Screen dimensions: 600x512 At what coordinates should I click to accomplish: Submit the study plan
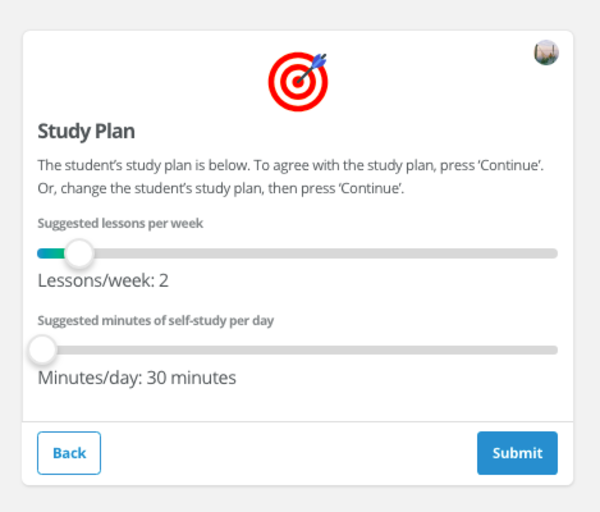(517, 453)
